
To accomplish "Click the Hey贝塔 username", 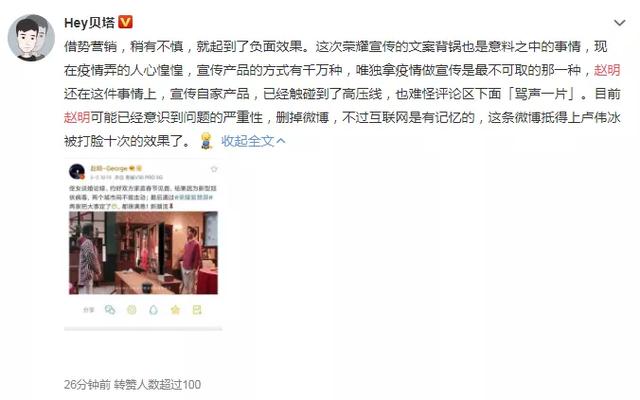I will [x=89, y=22].
